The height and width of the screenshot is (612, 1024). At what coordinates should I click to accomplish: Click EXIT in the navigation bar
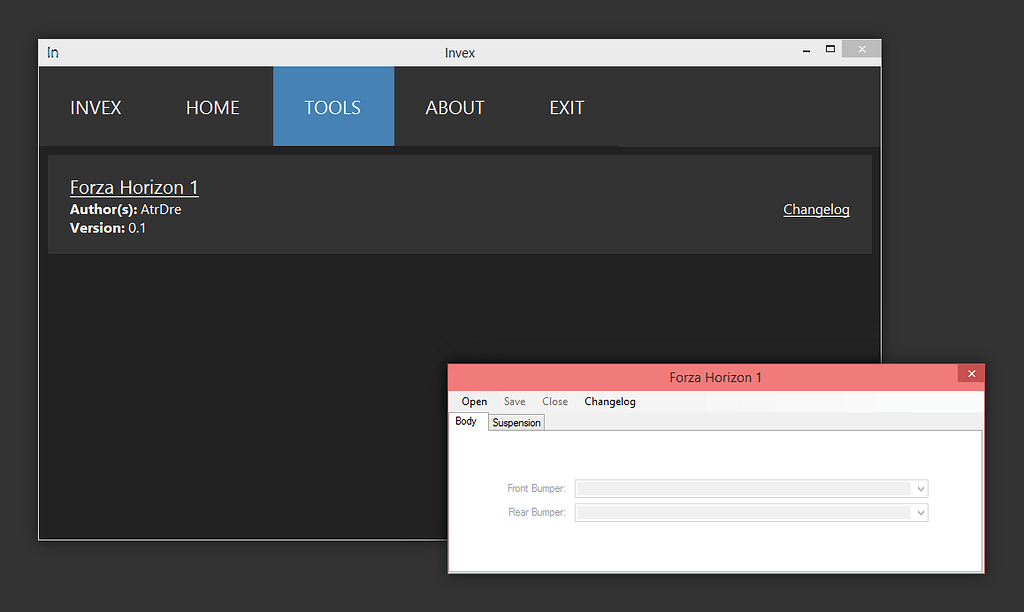tap(567, 107)
